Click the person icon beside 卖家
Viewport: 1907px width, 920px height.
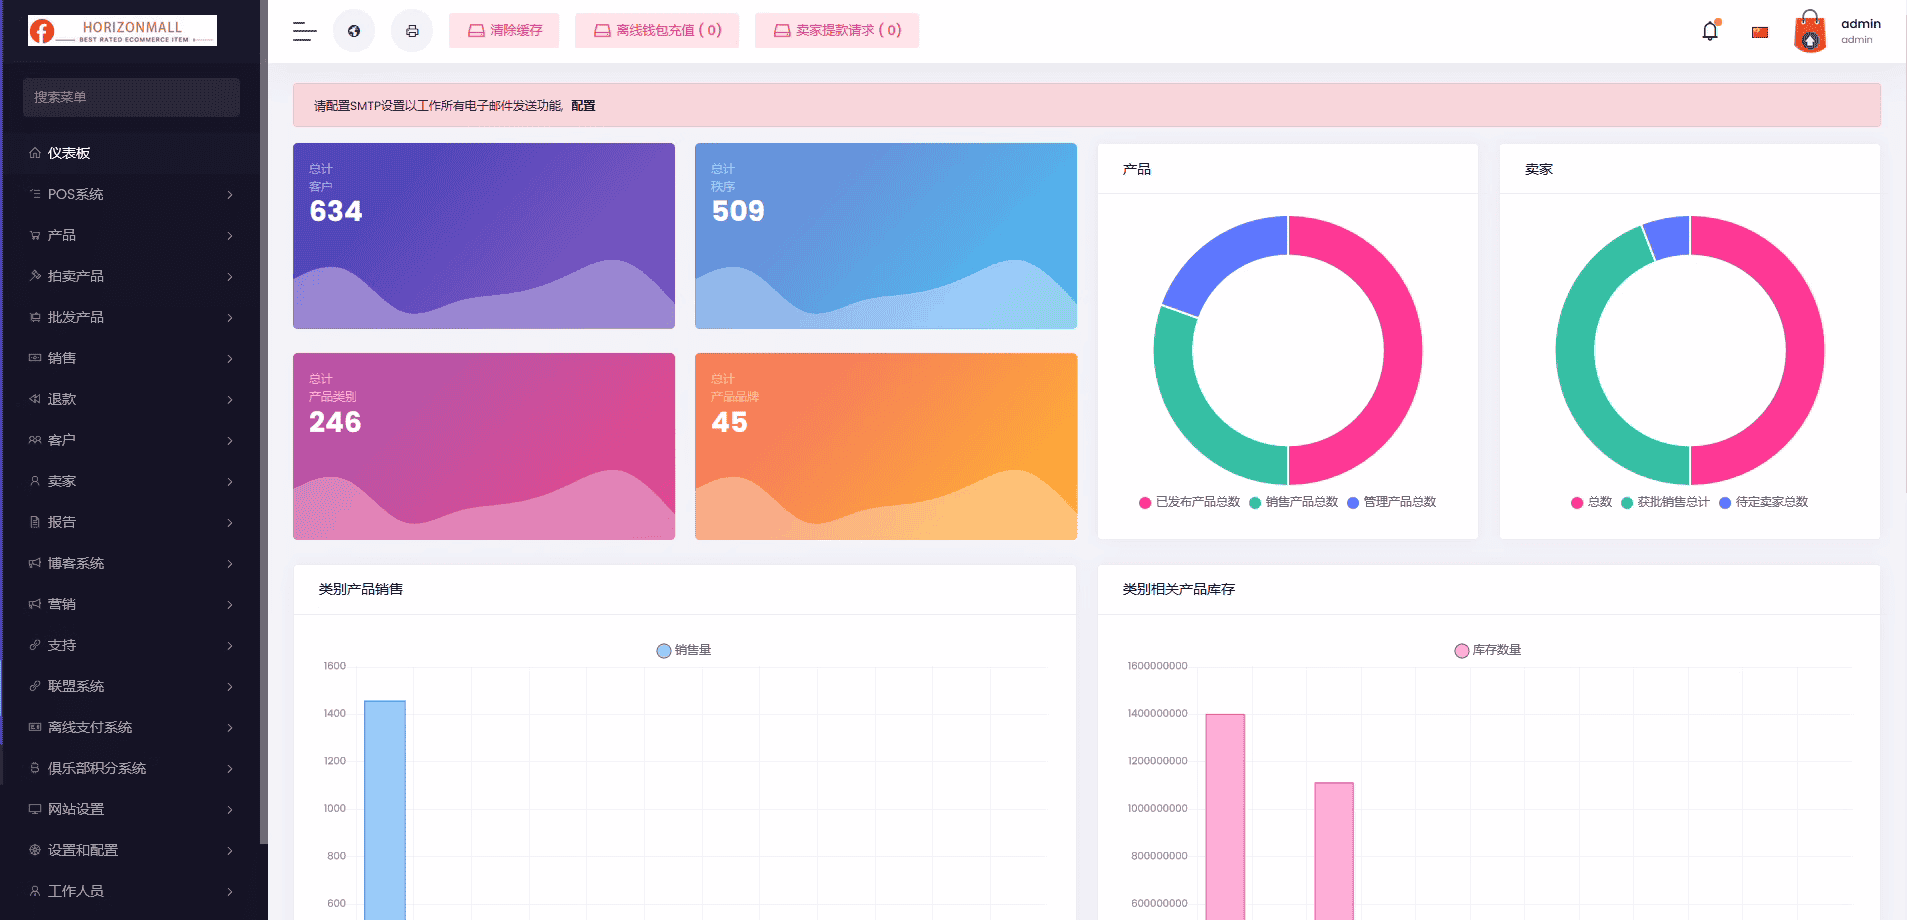[35, 481]
